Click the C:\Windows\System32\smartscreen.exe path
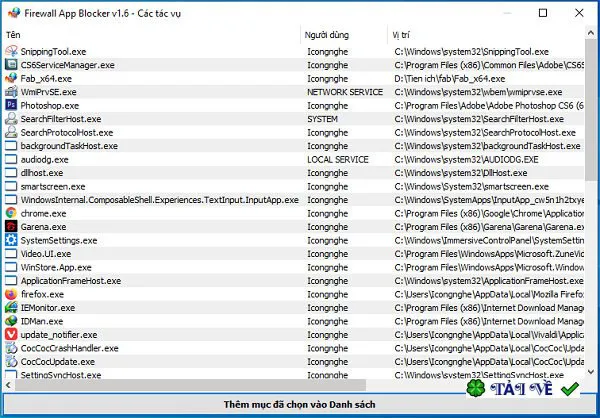The image size is (600, 418). [471, 186]
